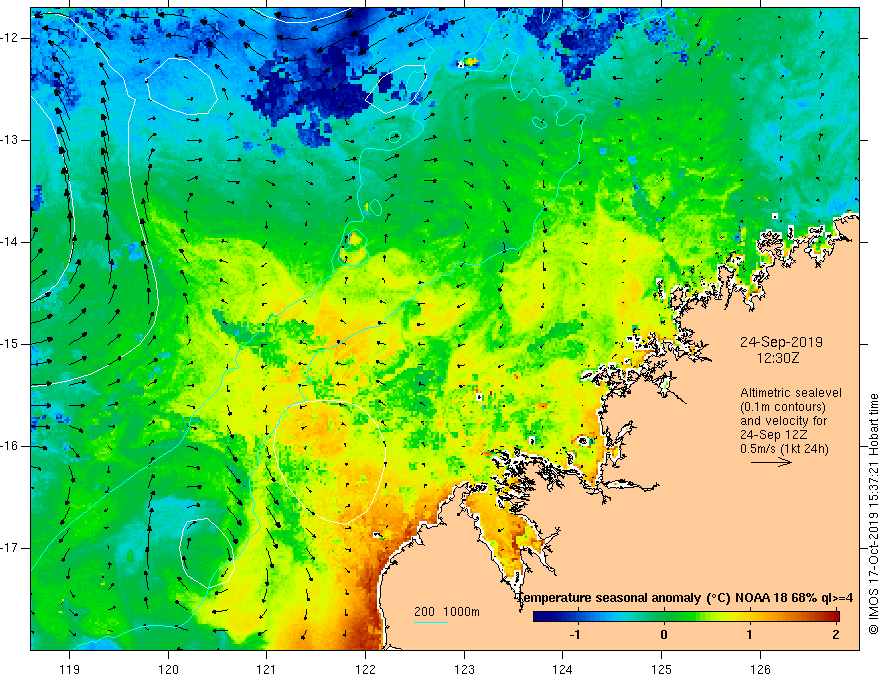
Task: Click the '200 1000m' isobath label
Action: point(447,612)
